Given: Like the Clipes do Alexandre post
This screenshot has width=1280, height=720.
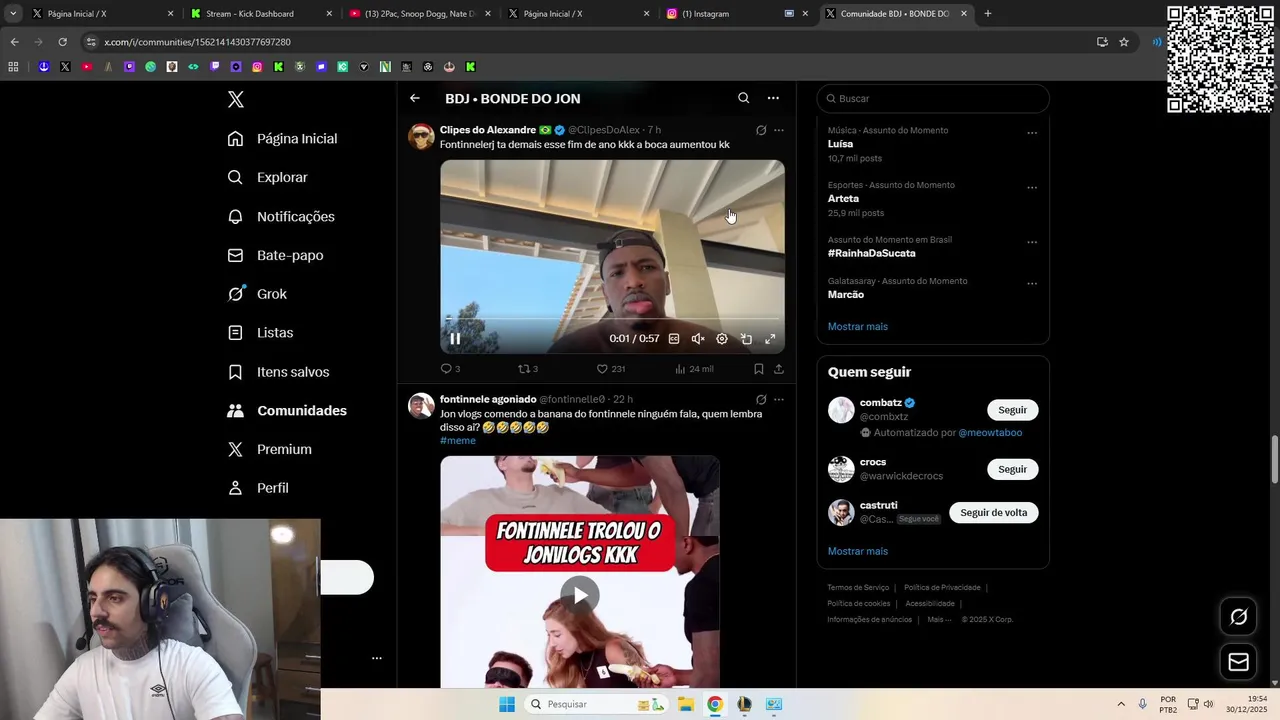Looking at the screenshot, I should tap(610, 369).
